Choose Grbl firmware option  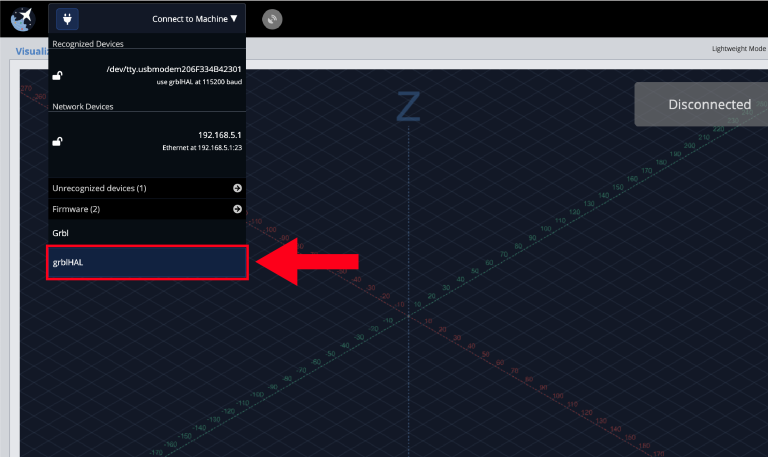coord(147,233)
